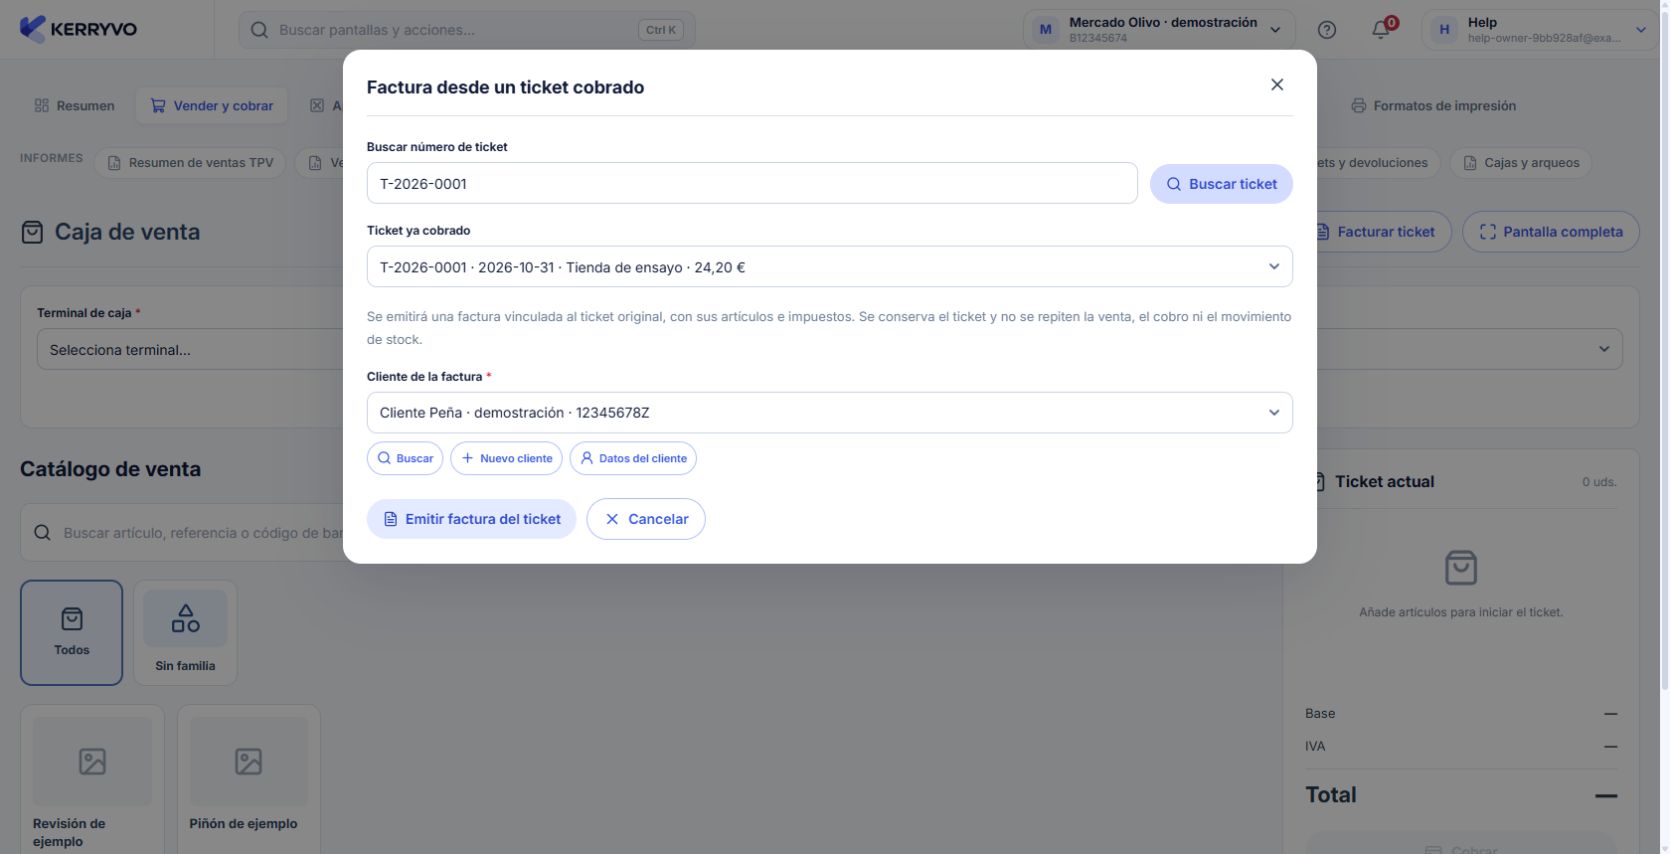Click Facturar ticket in the background page
Image resolution: width=1670 pixels, height=854 pixels.
[x=1385, y=232]
